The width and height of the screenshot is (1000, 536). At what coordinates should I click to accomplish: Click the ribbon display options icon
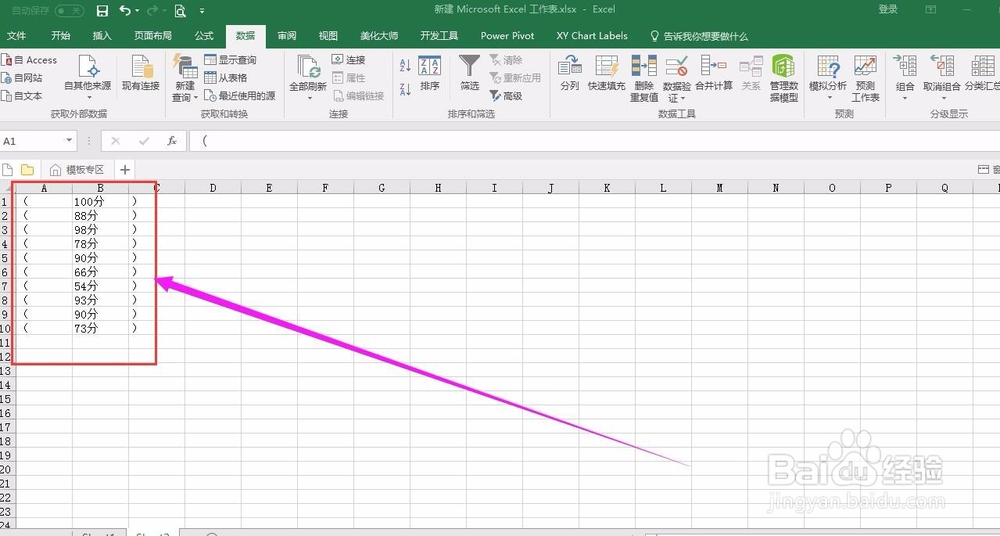pyautogui.click(x=931, y=10)
